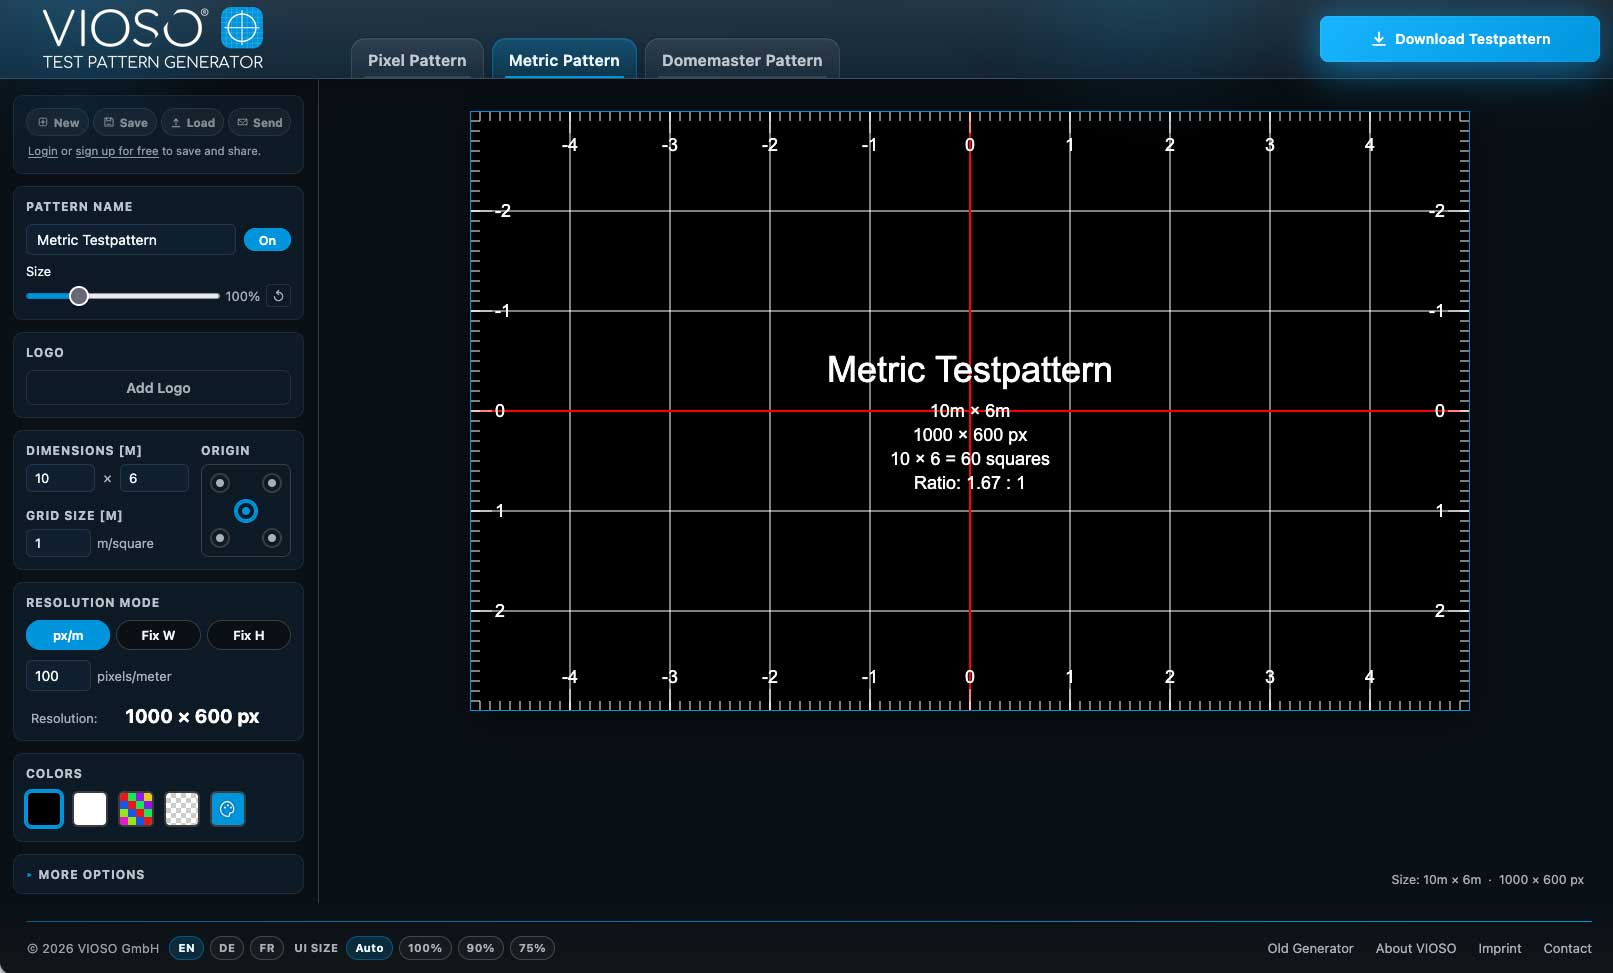This screenshot has height=973, width=1613.
Task: Adjust the pattern name Size slider
Action: click(122, 296)
